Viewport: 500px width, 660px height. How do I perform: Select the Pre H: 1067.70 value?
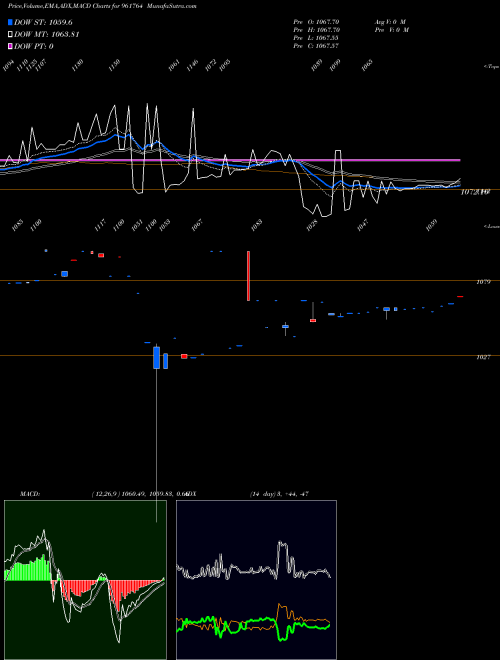316,30
